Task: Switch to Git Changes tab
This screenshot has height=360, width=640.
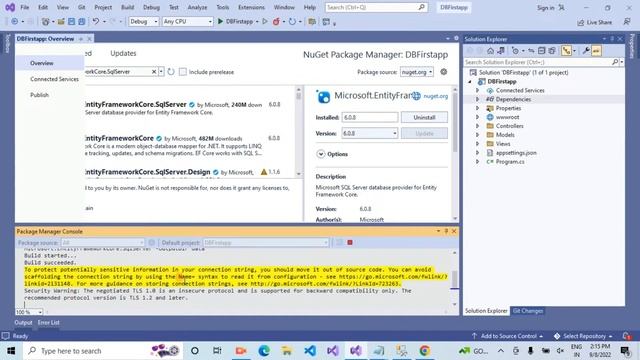Action: 528,311
